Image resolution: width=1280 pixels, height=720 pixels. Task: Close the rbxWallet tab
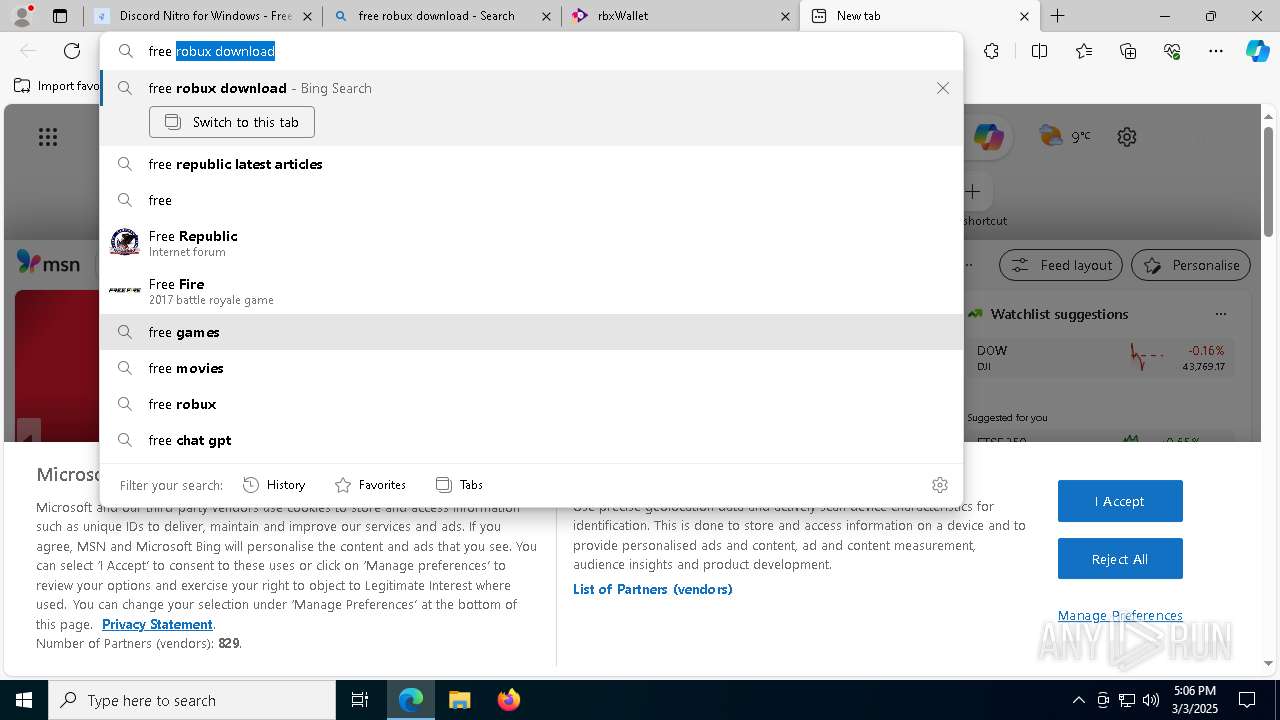786,16
